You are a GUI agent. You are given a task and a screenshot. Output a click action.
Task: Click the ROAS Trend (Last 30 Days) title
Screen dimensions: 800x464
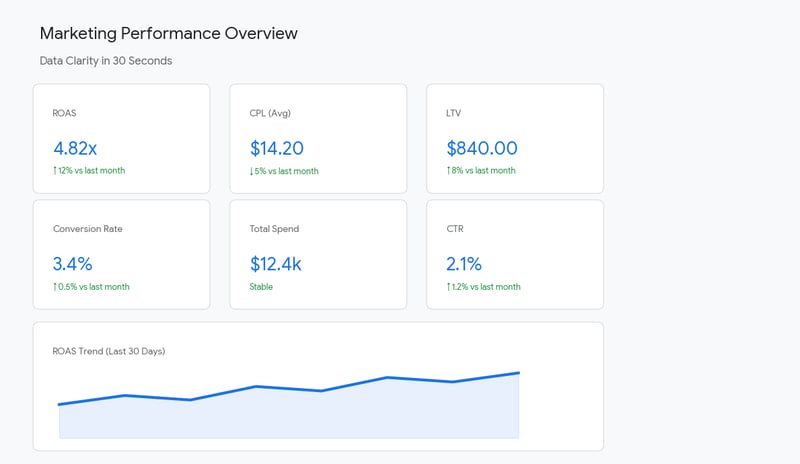click(x=109, y=352)
